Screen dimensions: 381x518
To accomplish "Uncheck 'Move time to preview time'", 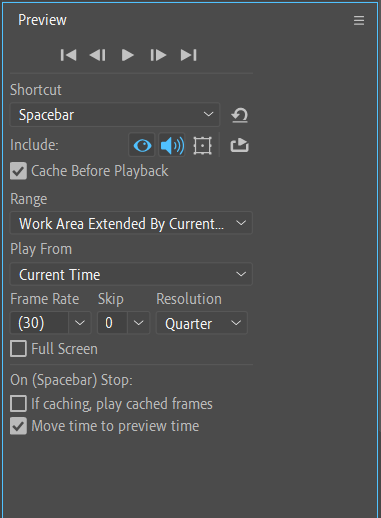I will pyautogui.click(x=18, y=426).
